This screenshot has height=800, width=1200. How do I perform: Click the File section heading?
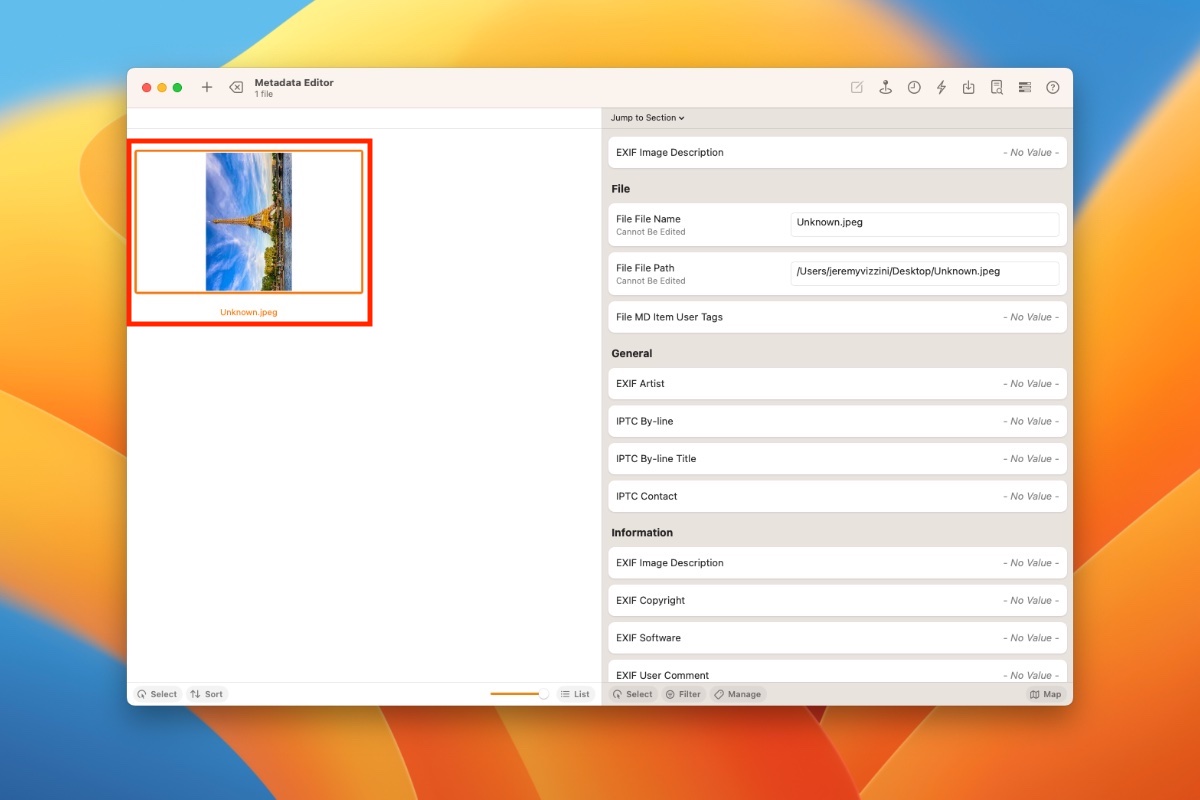click(621, 189)
